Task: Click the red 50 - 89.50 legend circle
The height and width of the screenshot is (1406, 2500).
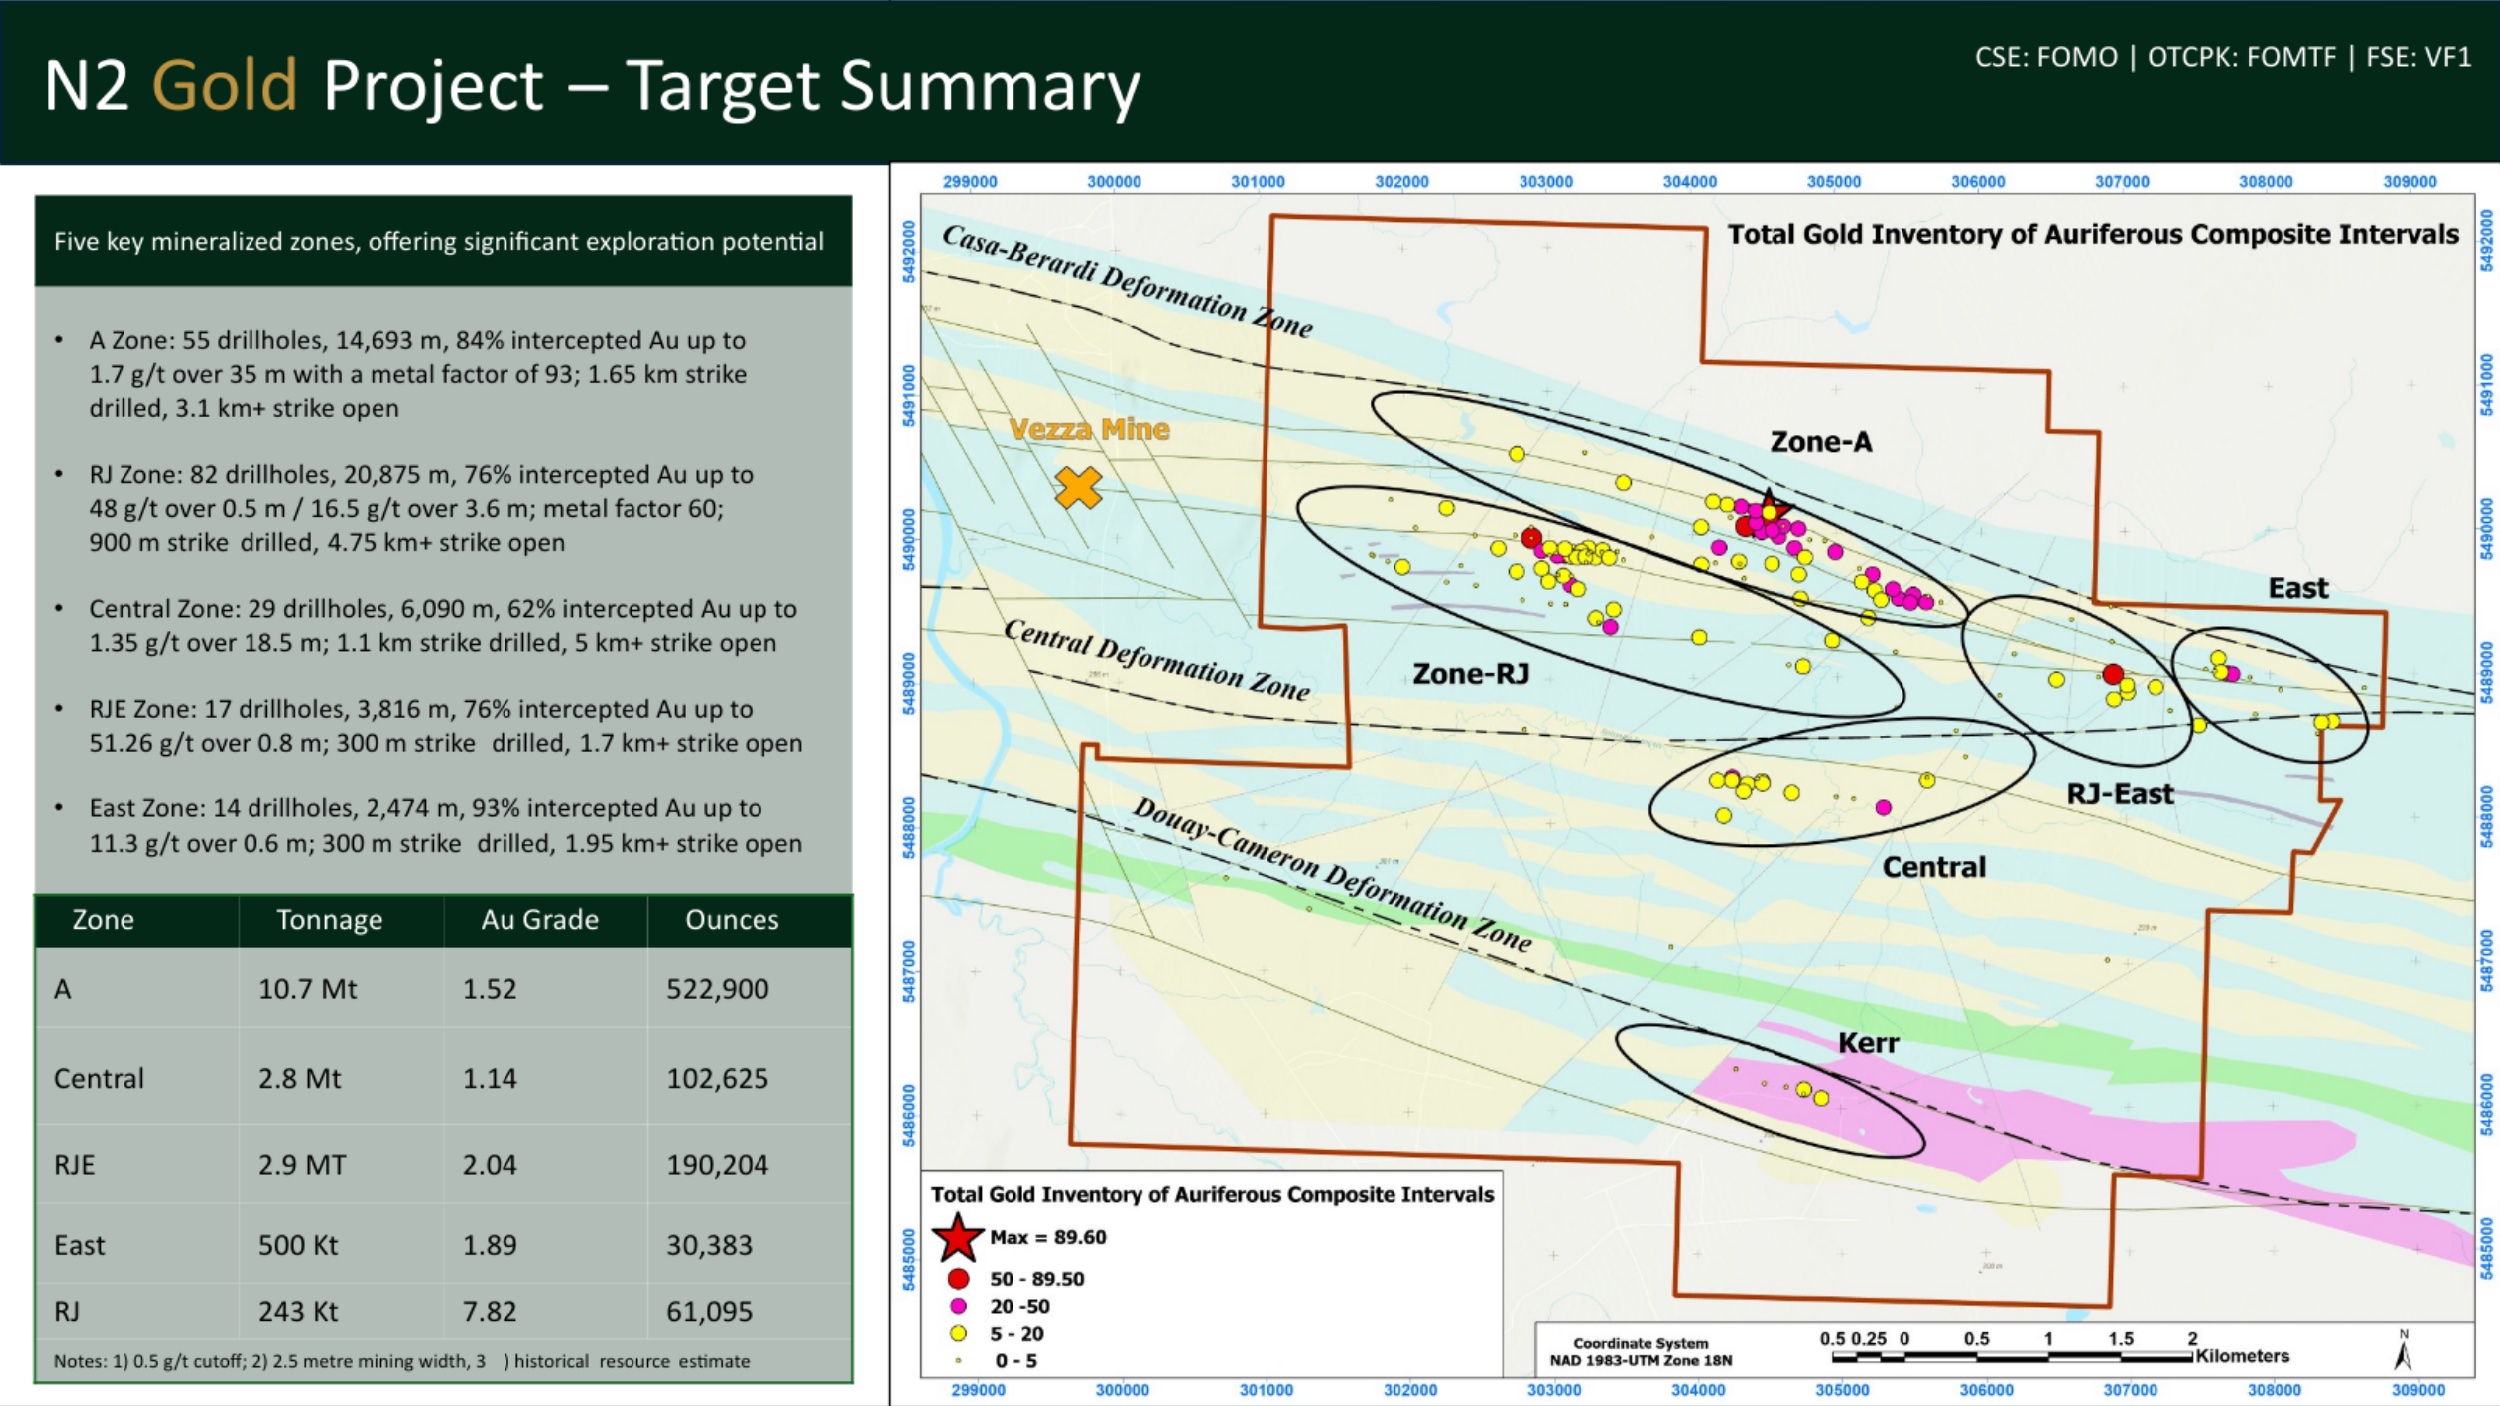Action: tap(958, 1279)
